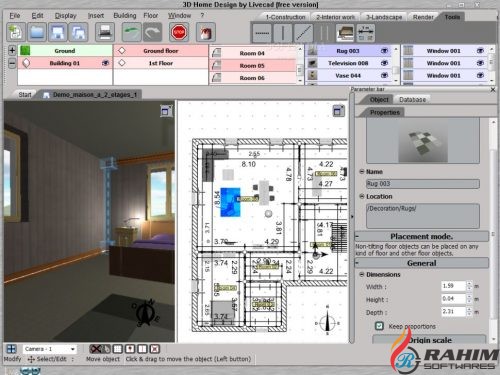
Task: Click the new document toolbar icon
Action: (16, 32)
